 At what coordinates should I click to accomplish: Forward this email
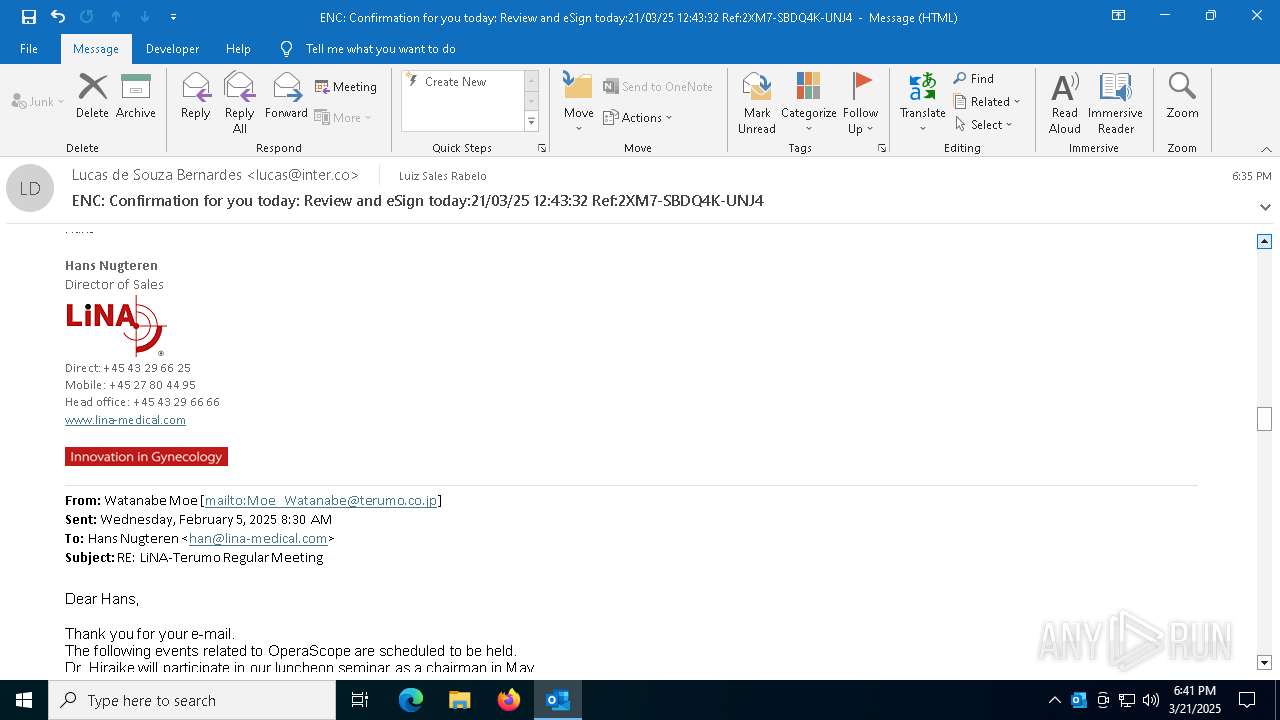(286, 96)
